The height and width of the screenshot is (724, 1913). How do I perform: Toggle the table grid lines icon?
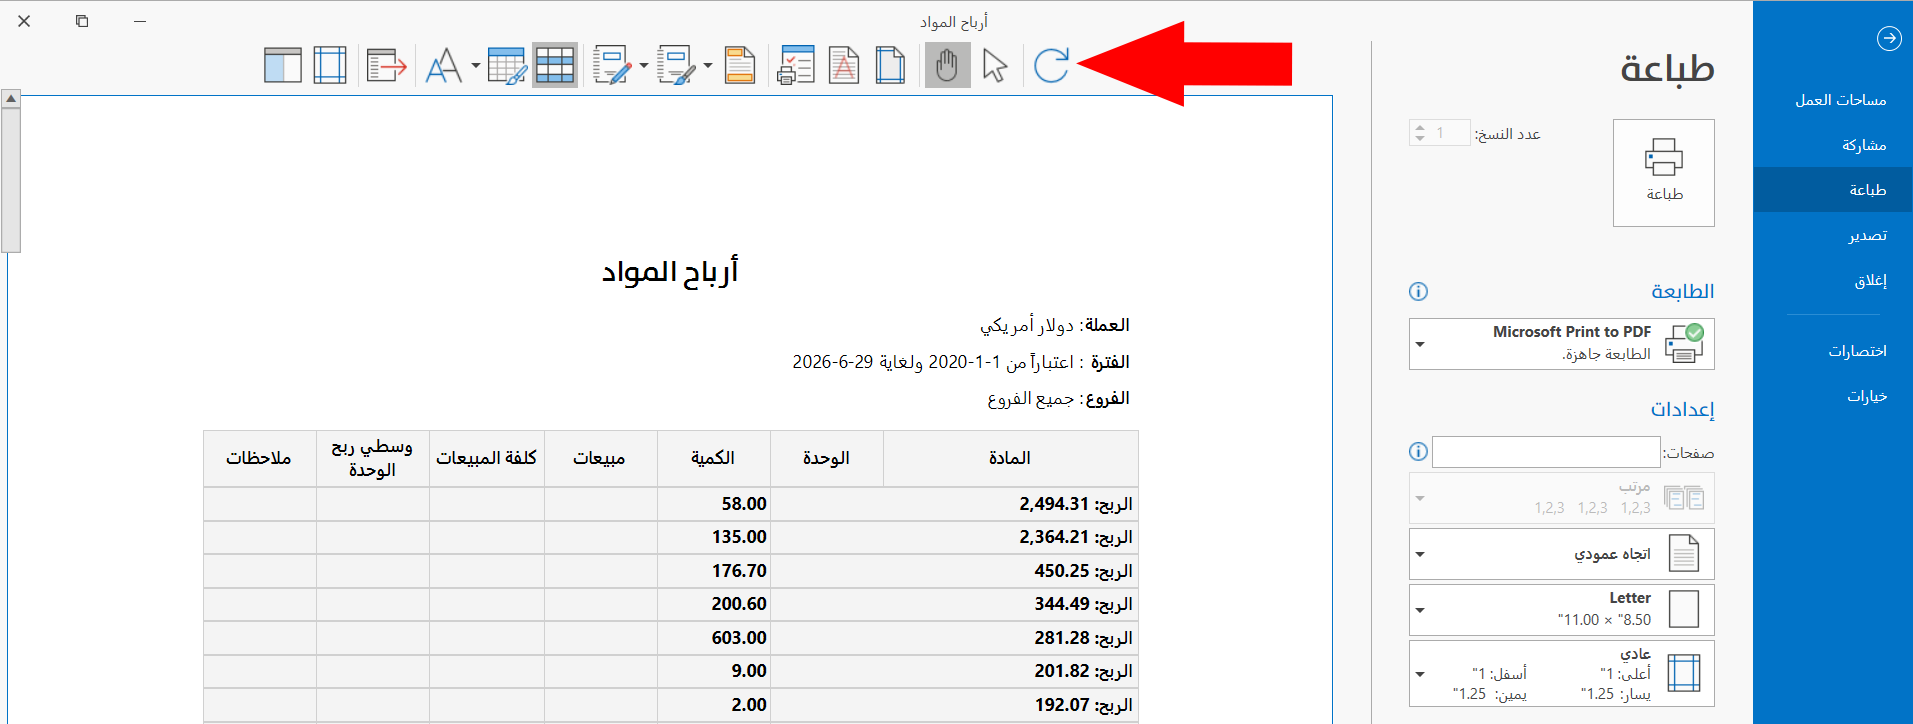coord(555,66)
